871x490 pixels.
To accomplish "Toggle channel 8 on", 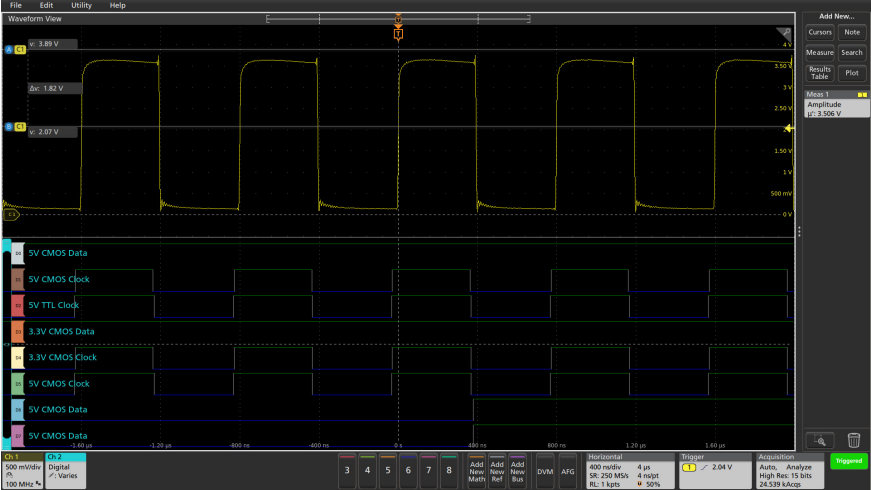I will click(448, 469).
